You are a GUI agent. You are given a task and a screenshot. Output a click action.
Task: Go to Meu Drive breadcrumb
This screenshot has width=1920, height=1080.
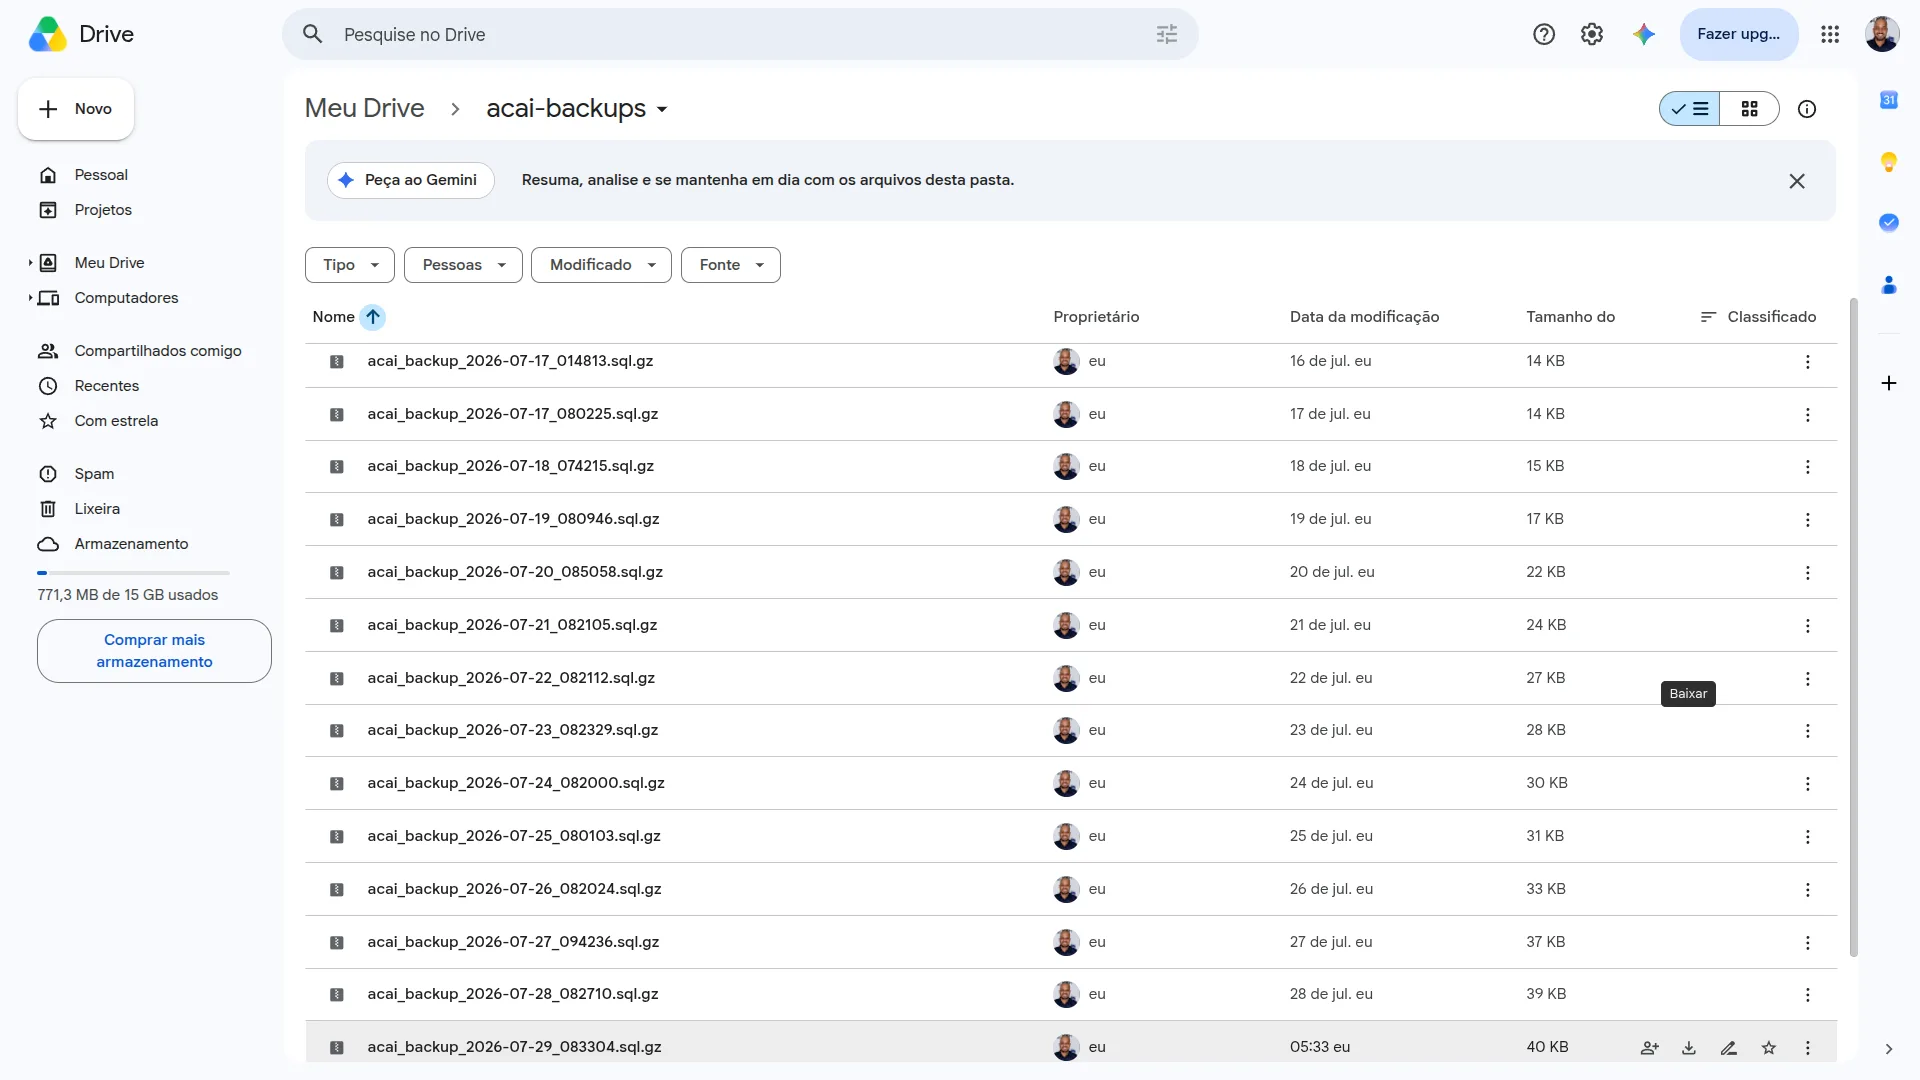click(364, 108)
